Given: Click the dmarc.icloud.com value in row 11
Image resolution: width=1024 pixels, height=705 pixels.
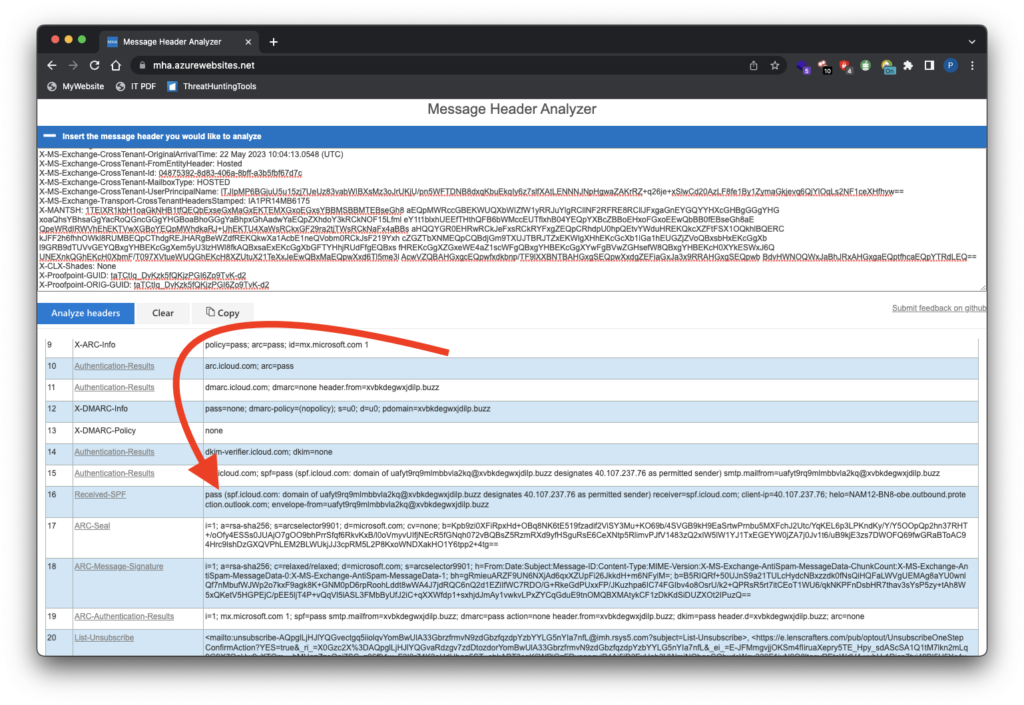Looking at the screenshot, I should point(322,388).
